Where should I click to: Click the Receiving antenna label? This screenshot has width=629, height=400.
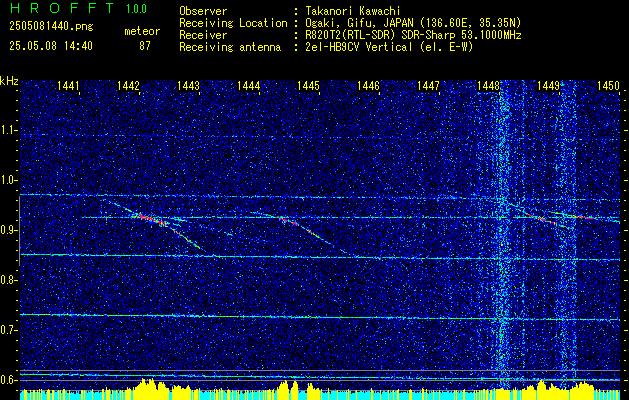click(230, 47)
